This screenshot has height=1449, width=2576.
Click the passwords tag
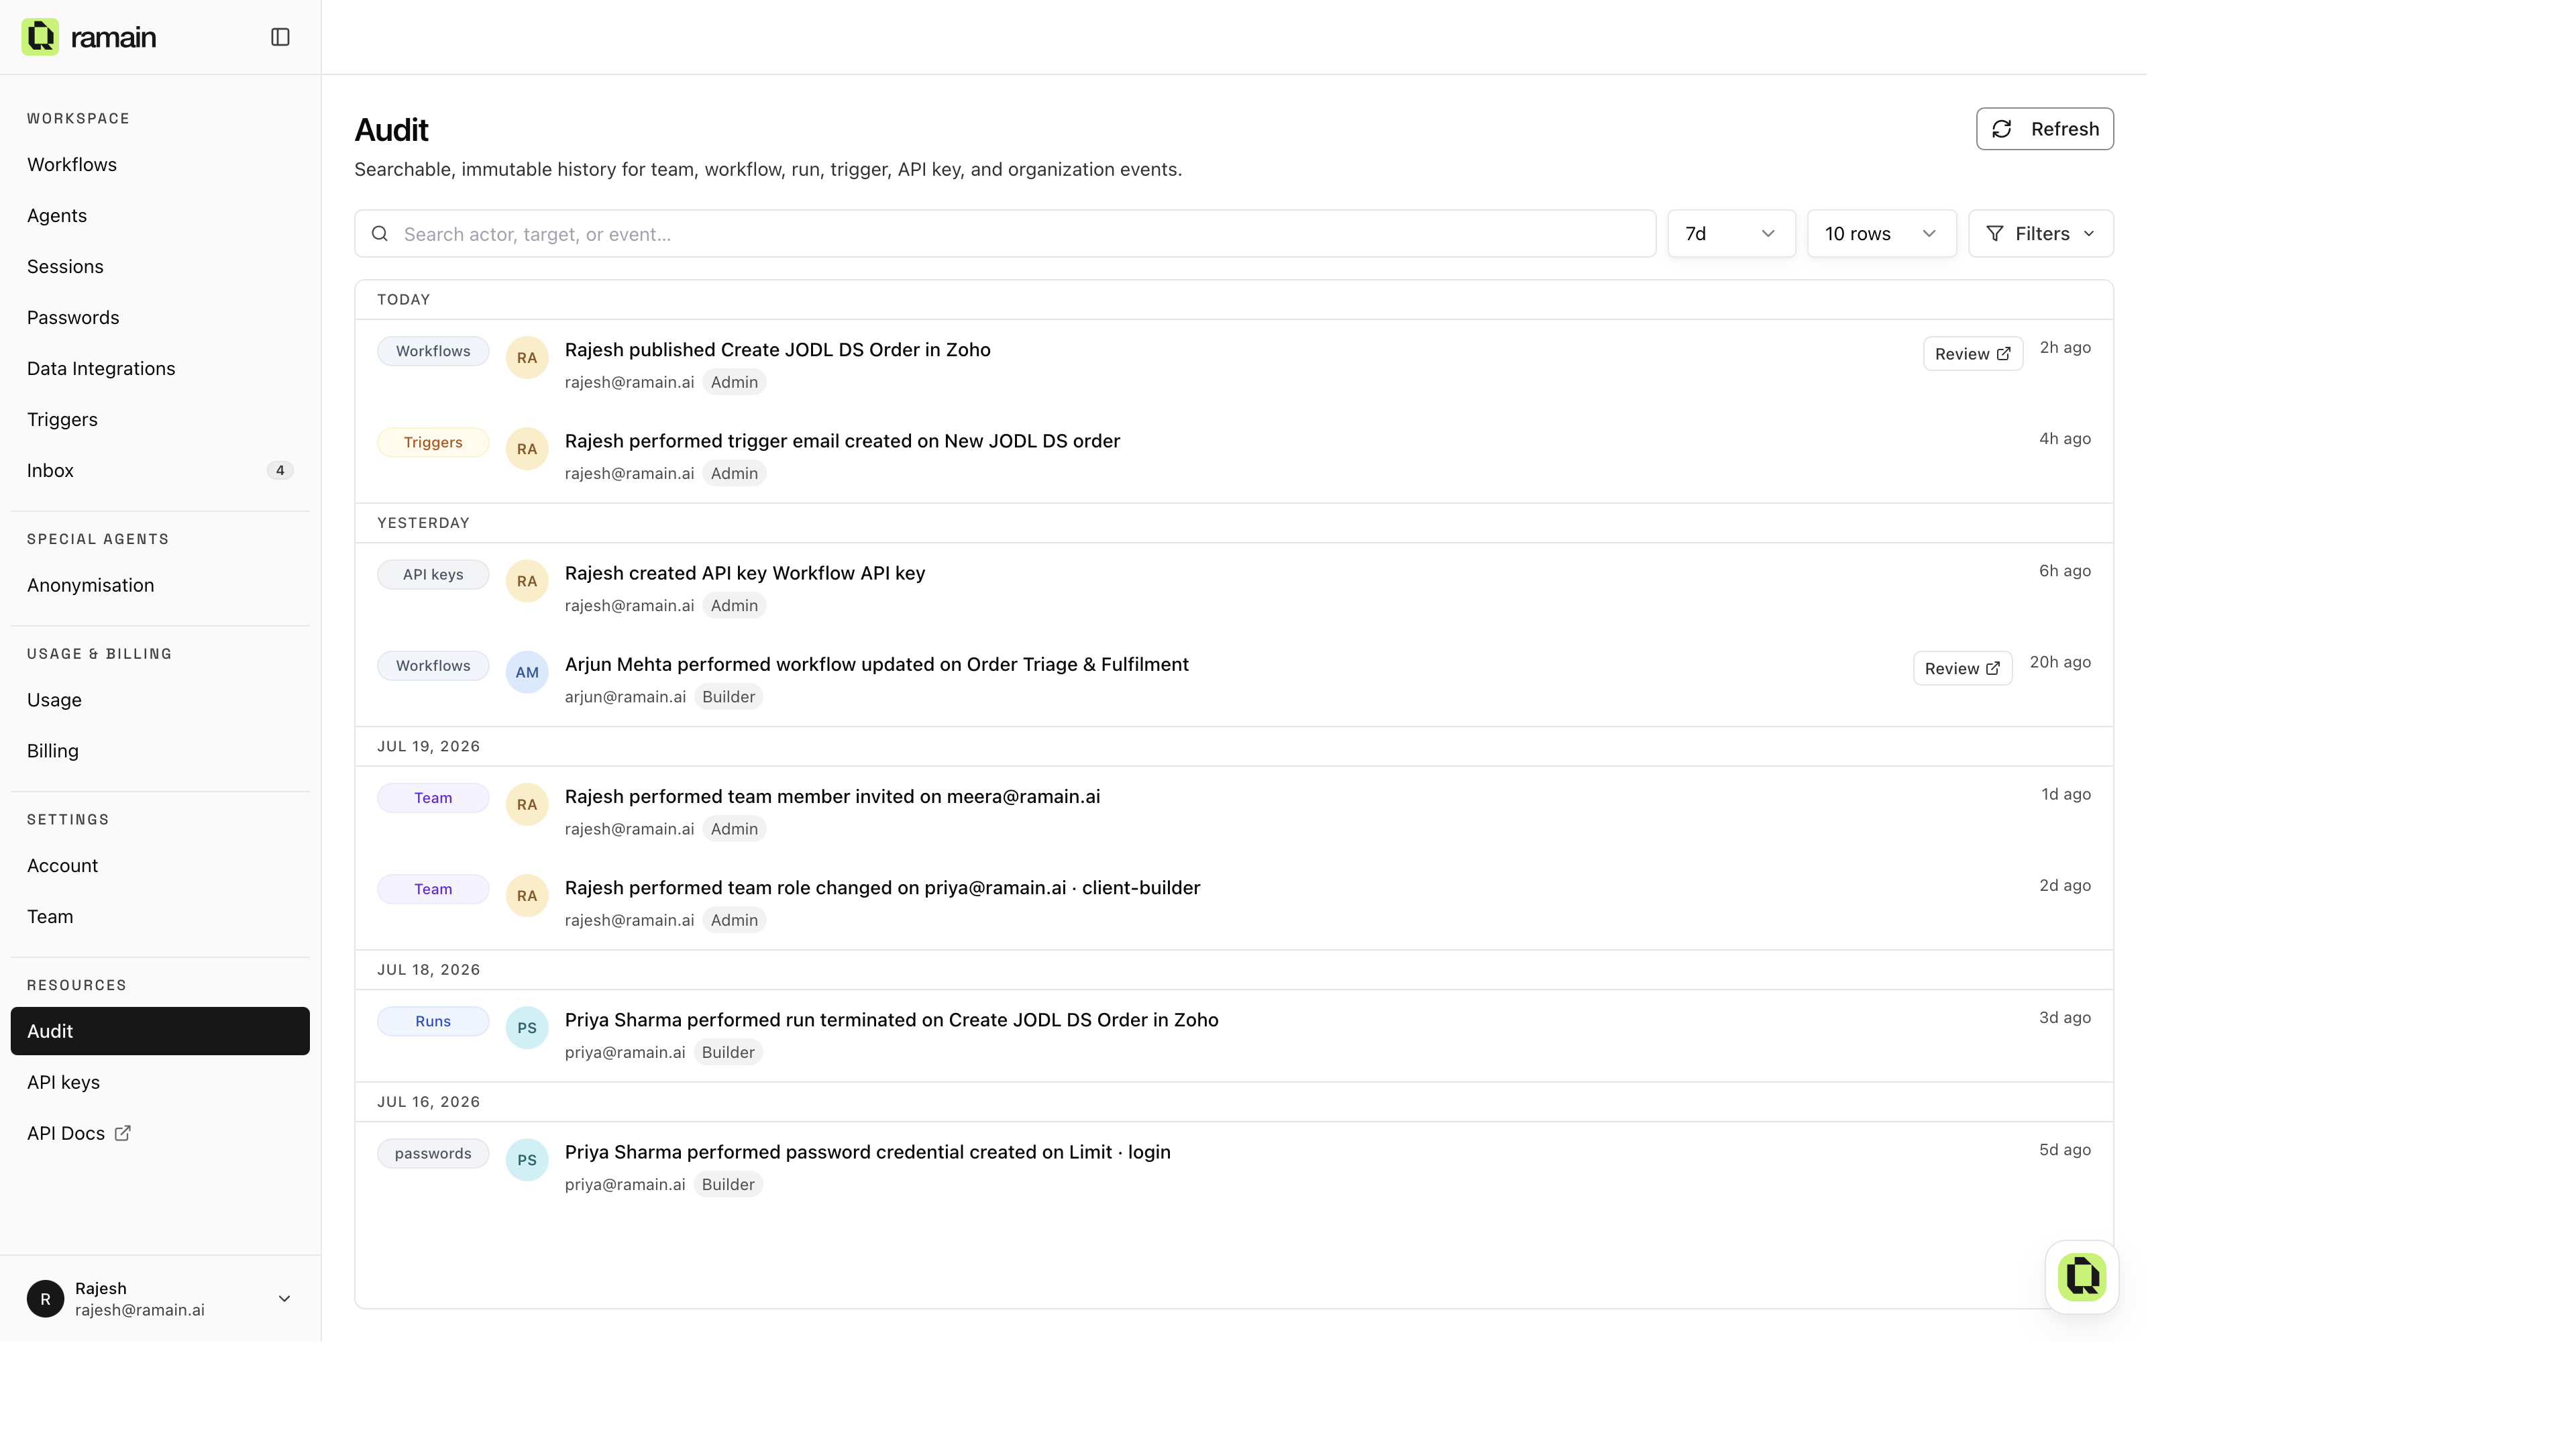click(433, 1153)
